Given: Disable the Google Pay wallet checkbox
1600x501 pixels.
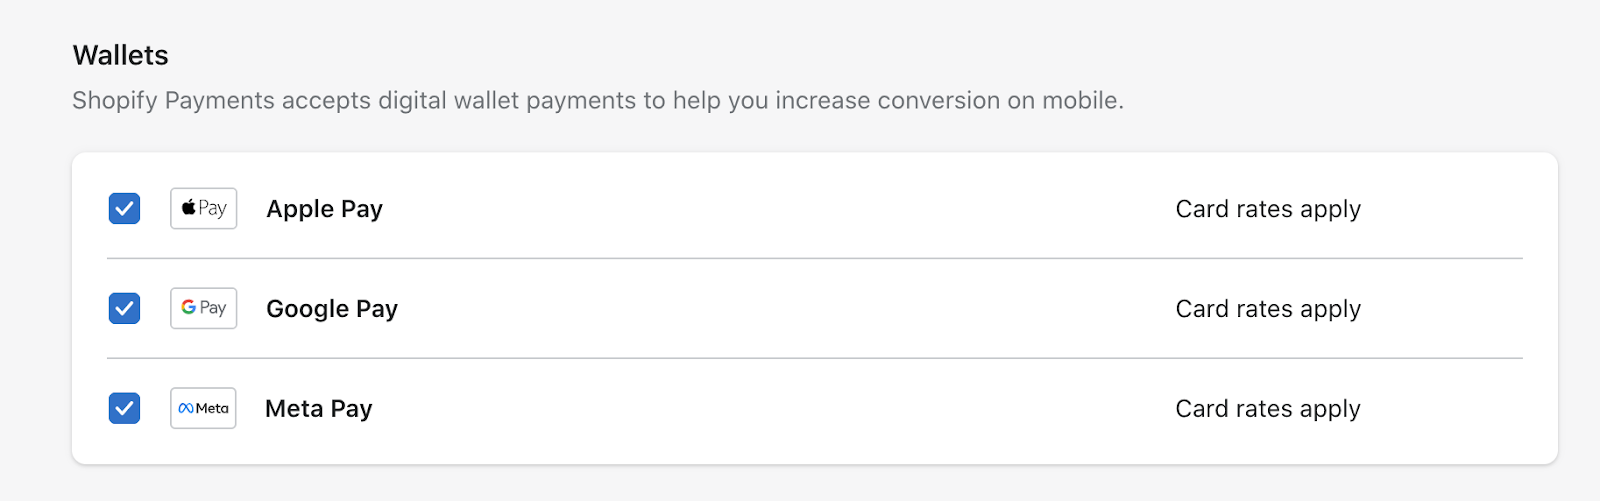Looking at the screenshot, I should click(124, 309).
